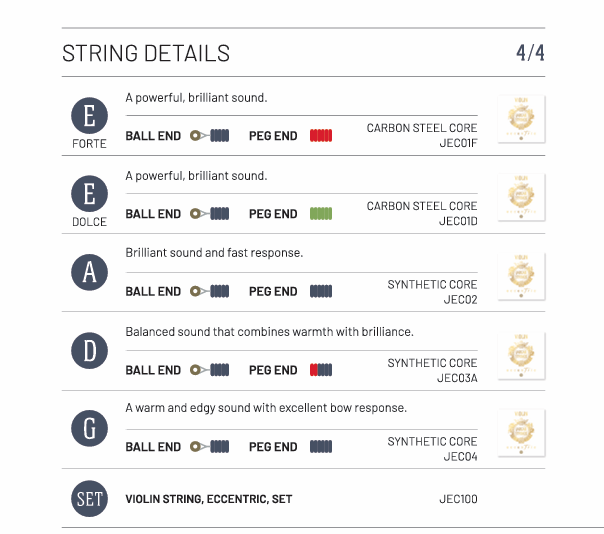Click the String Details heading

pyautogui.click(x=146, y=53)
